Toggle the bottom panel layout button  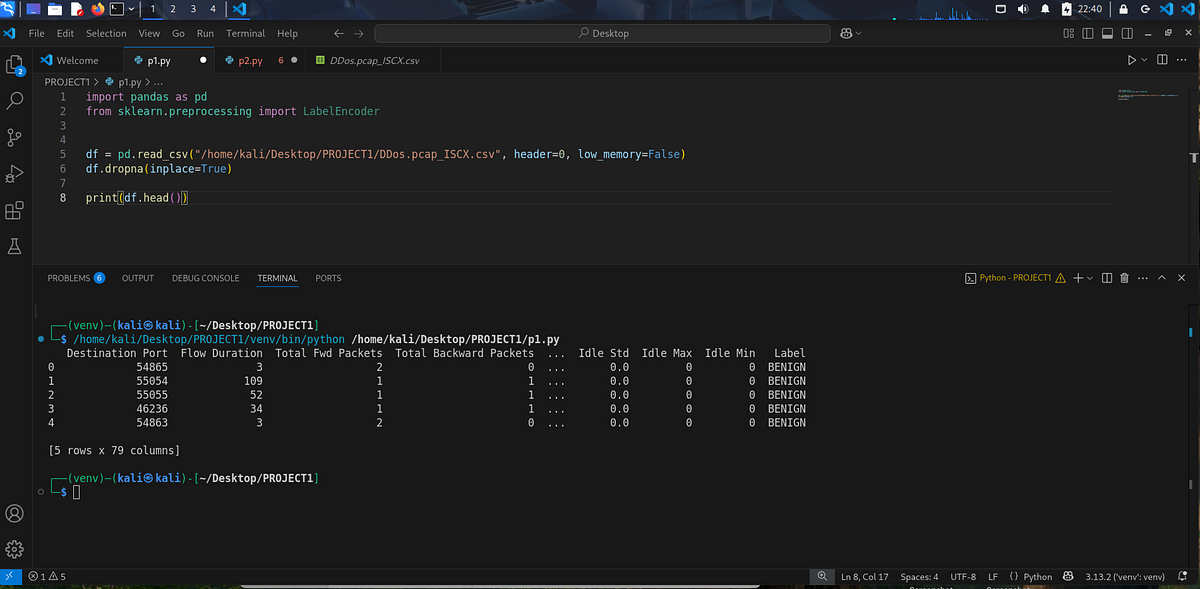tap(1106, 33)
